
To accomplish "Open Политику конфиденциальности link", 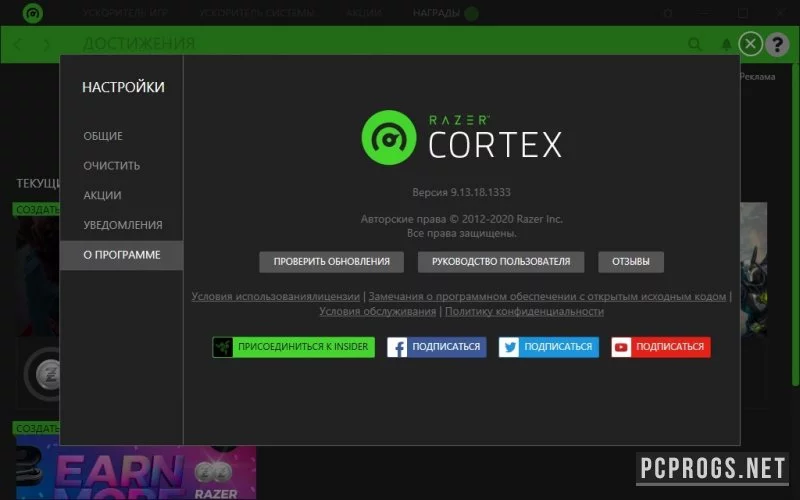I will [x=524, y=311].
